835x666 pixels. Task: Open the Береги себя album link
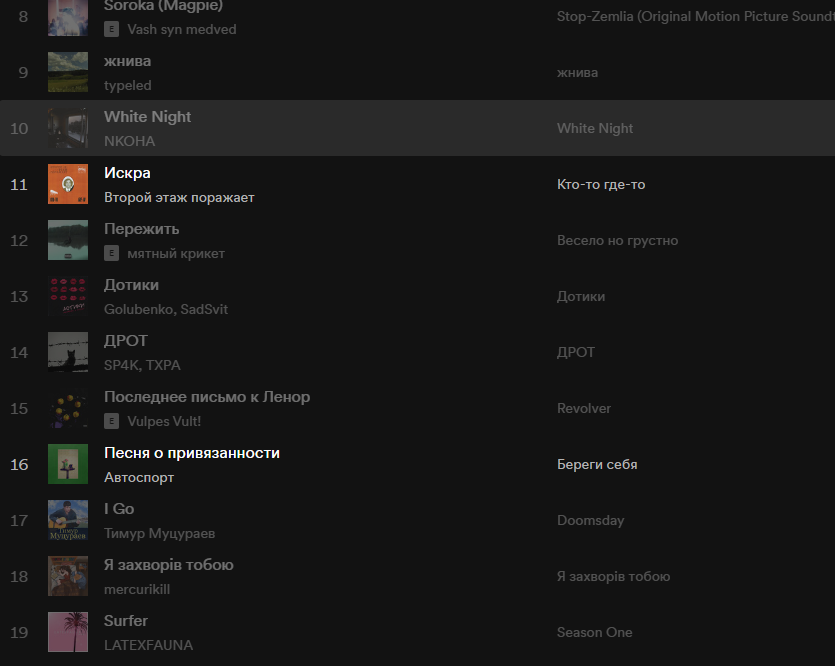[x=597, y=464]
